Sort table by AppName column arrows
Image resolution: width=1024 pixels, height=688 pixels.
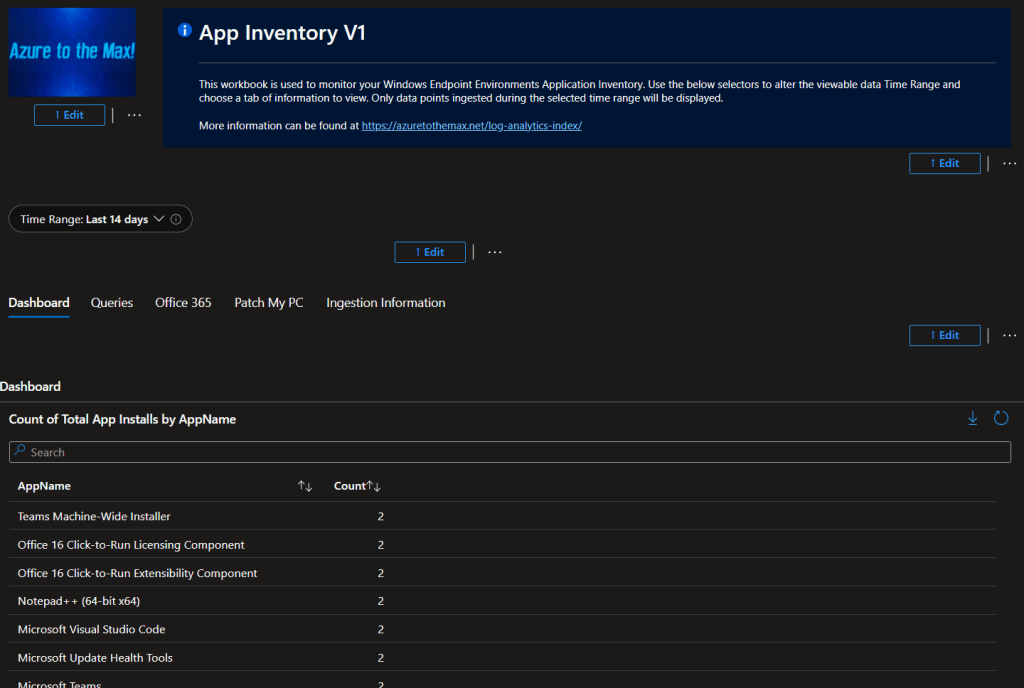point(305,486)
